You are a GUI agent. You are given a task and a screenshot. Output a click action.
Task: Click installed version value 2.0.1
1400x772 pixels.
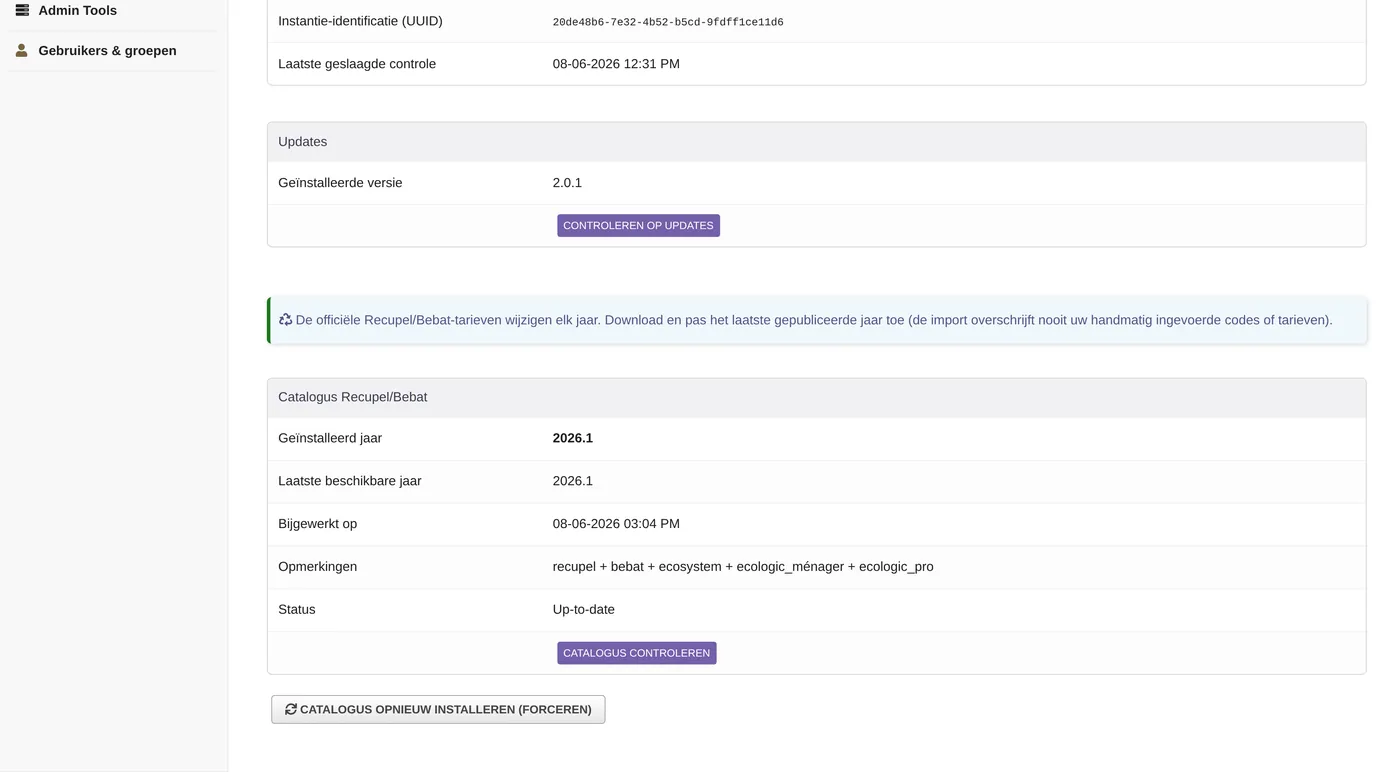click(567, 183)
